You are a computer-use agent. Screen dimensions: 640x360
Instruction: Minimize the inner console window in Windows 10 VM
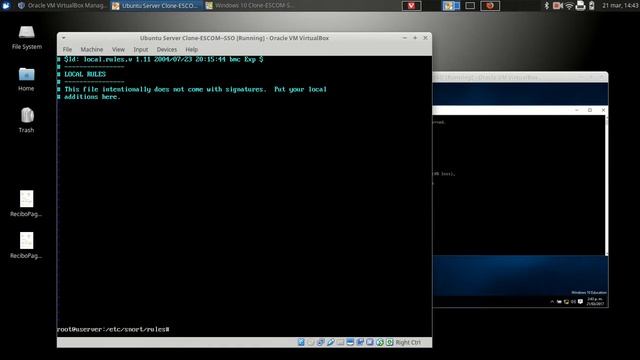[x=577, y=110]
